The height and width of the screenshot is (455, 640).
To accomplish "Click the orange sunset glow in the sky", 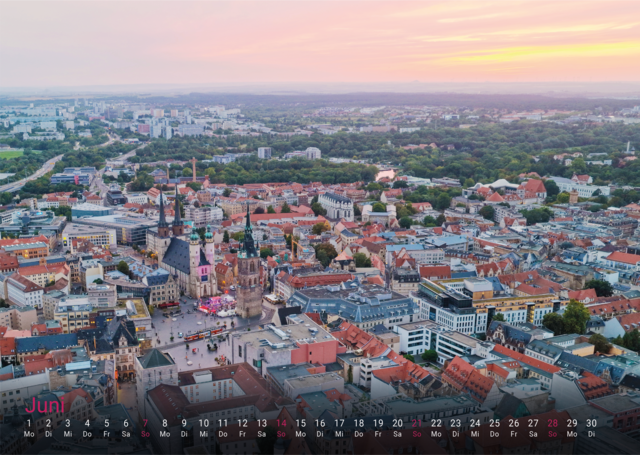I will click(x=540, y=48).
